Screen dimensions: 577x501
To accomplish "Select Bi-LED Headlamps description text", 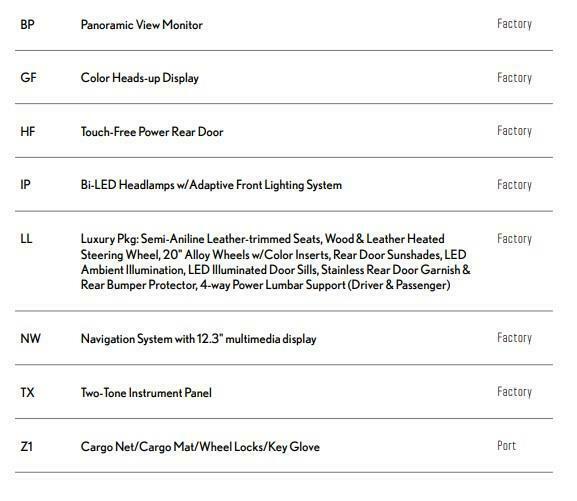I will pos(211,185).
